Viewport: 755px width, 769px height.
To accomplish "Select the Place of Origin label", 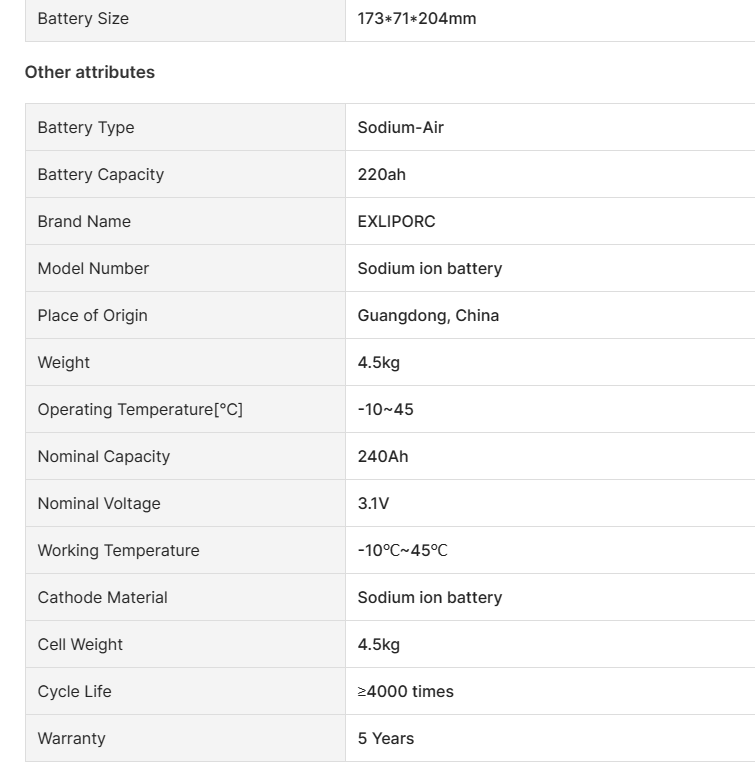I will [92, 315].
